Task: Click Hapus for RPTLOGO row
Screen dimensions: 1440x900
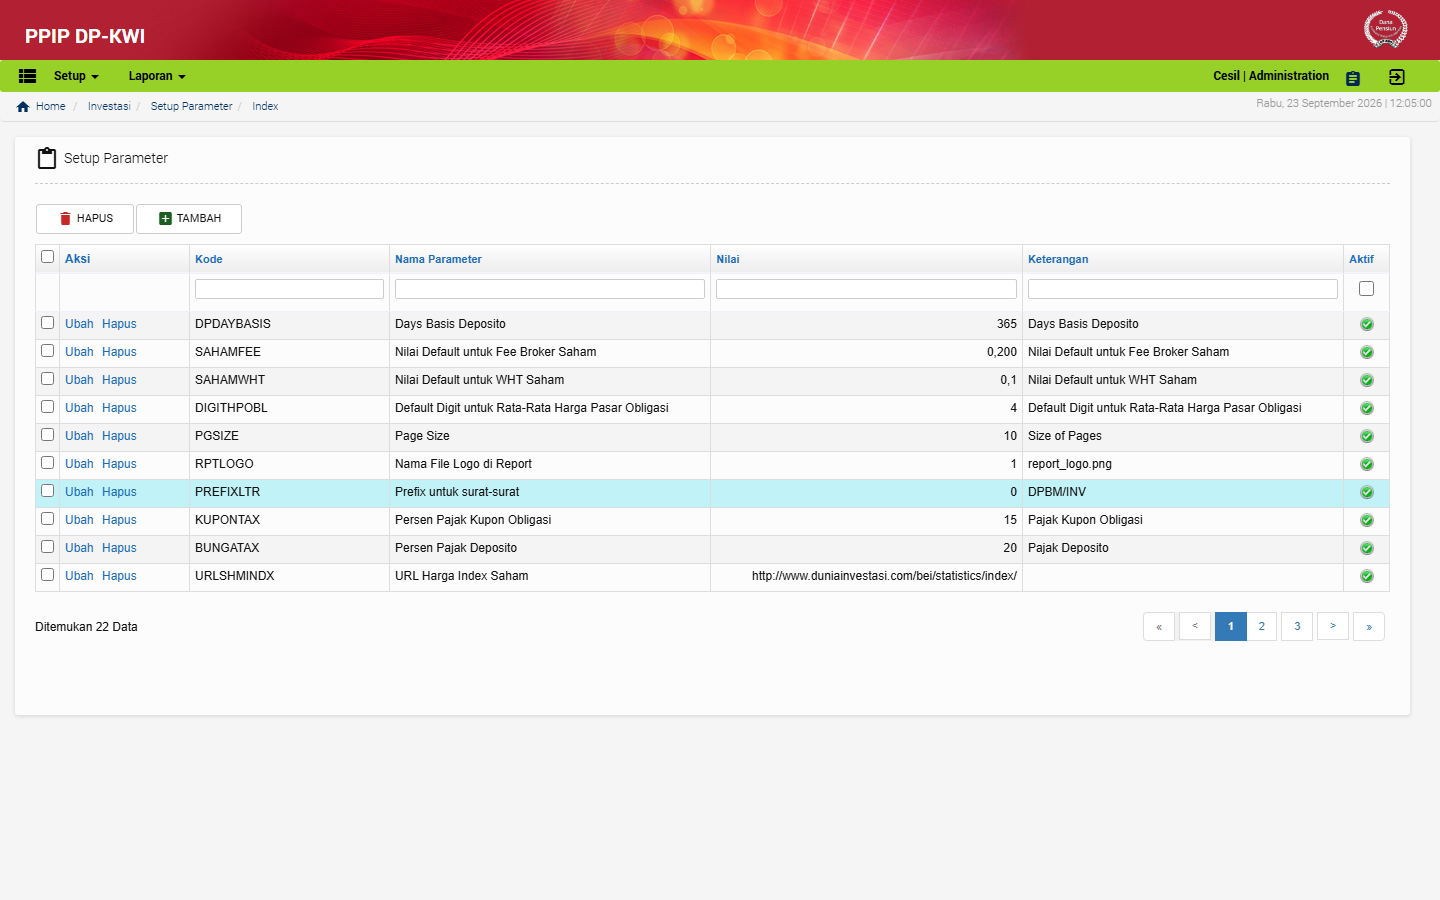Action: click(119, 464)
